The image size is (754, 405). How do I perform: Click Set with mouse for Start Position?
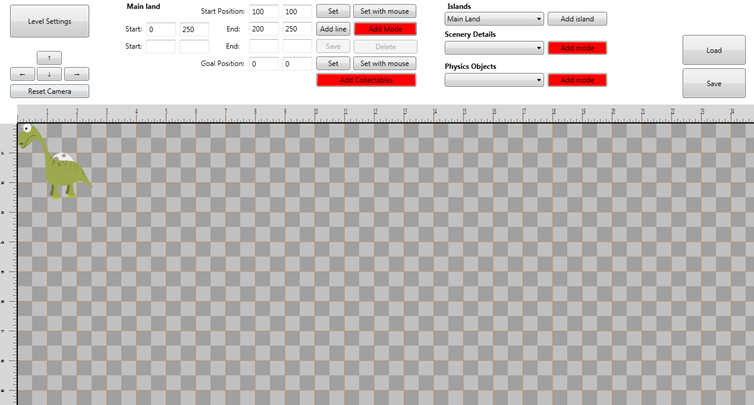tap(384, 11)
